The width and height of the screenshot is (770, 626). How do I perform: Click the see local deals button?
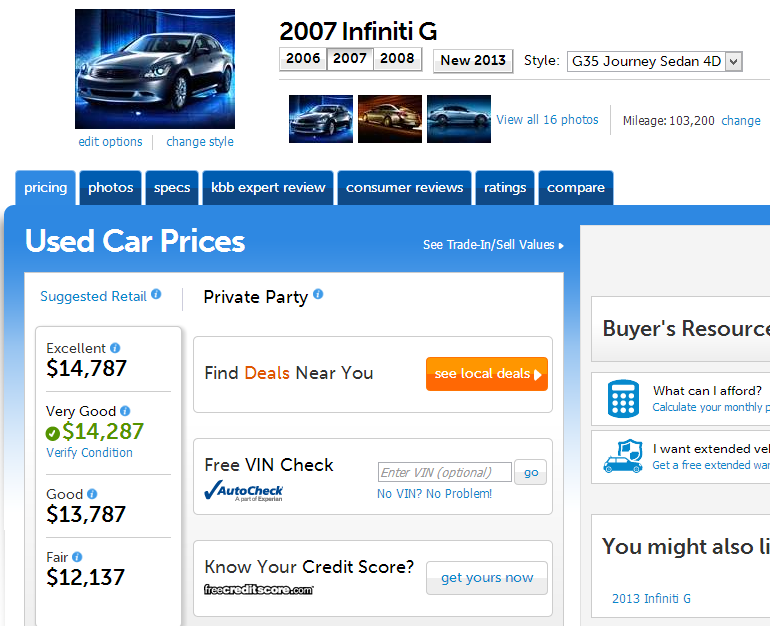coord(487,374)
